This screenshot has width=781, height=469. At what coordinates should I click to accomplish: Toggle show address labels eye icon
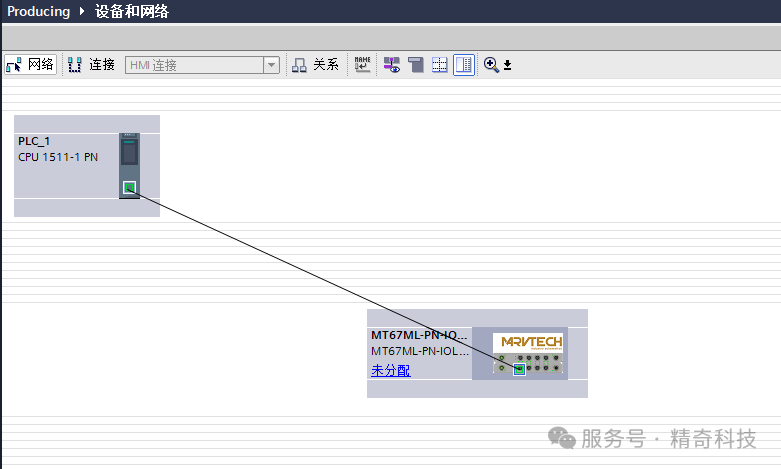[x=391, y=65]
